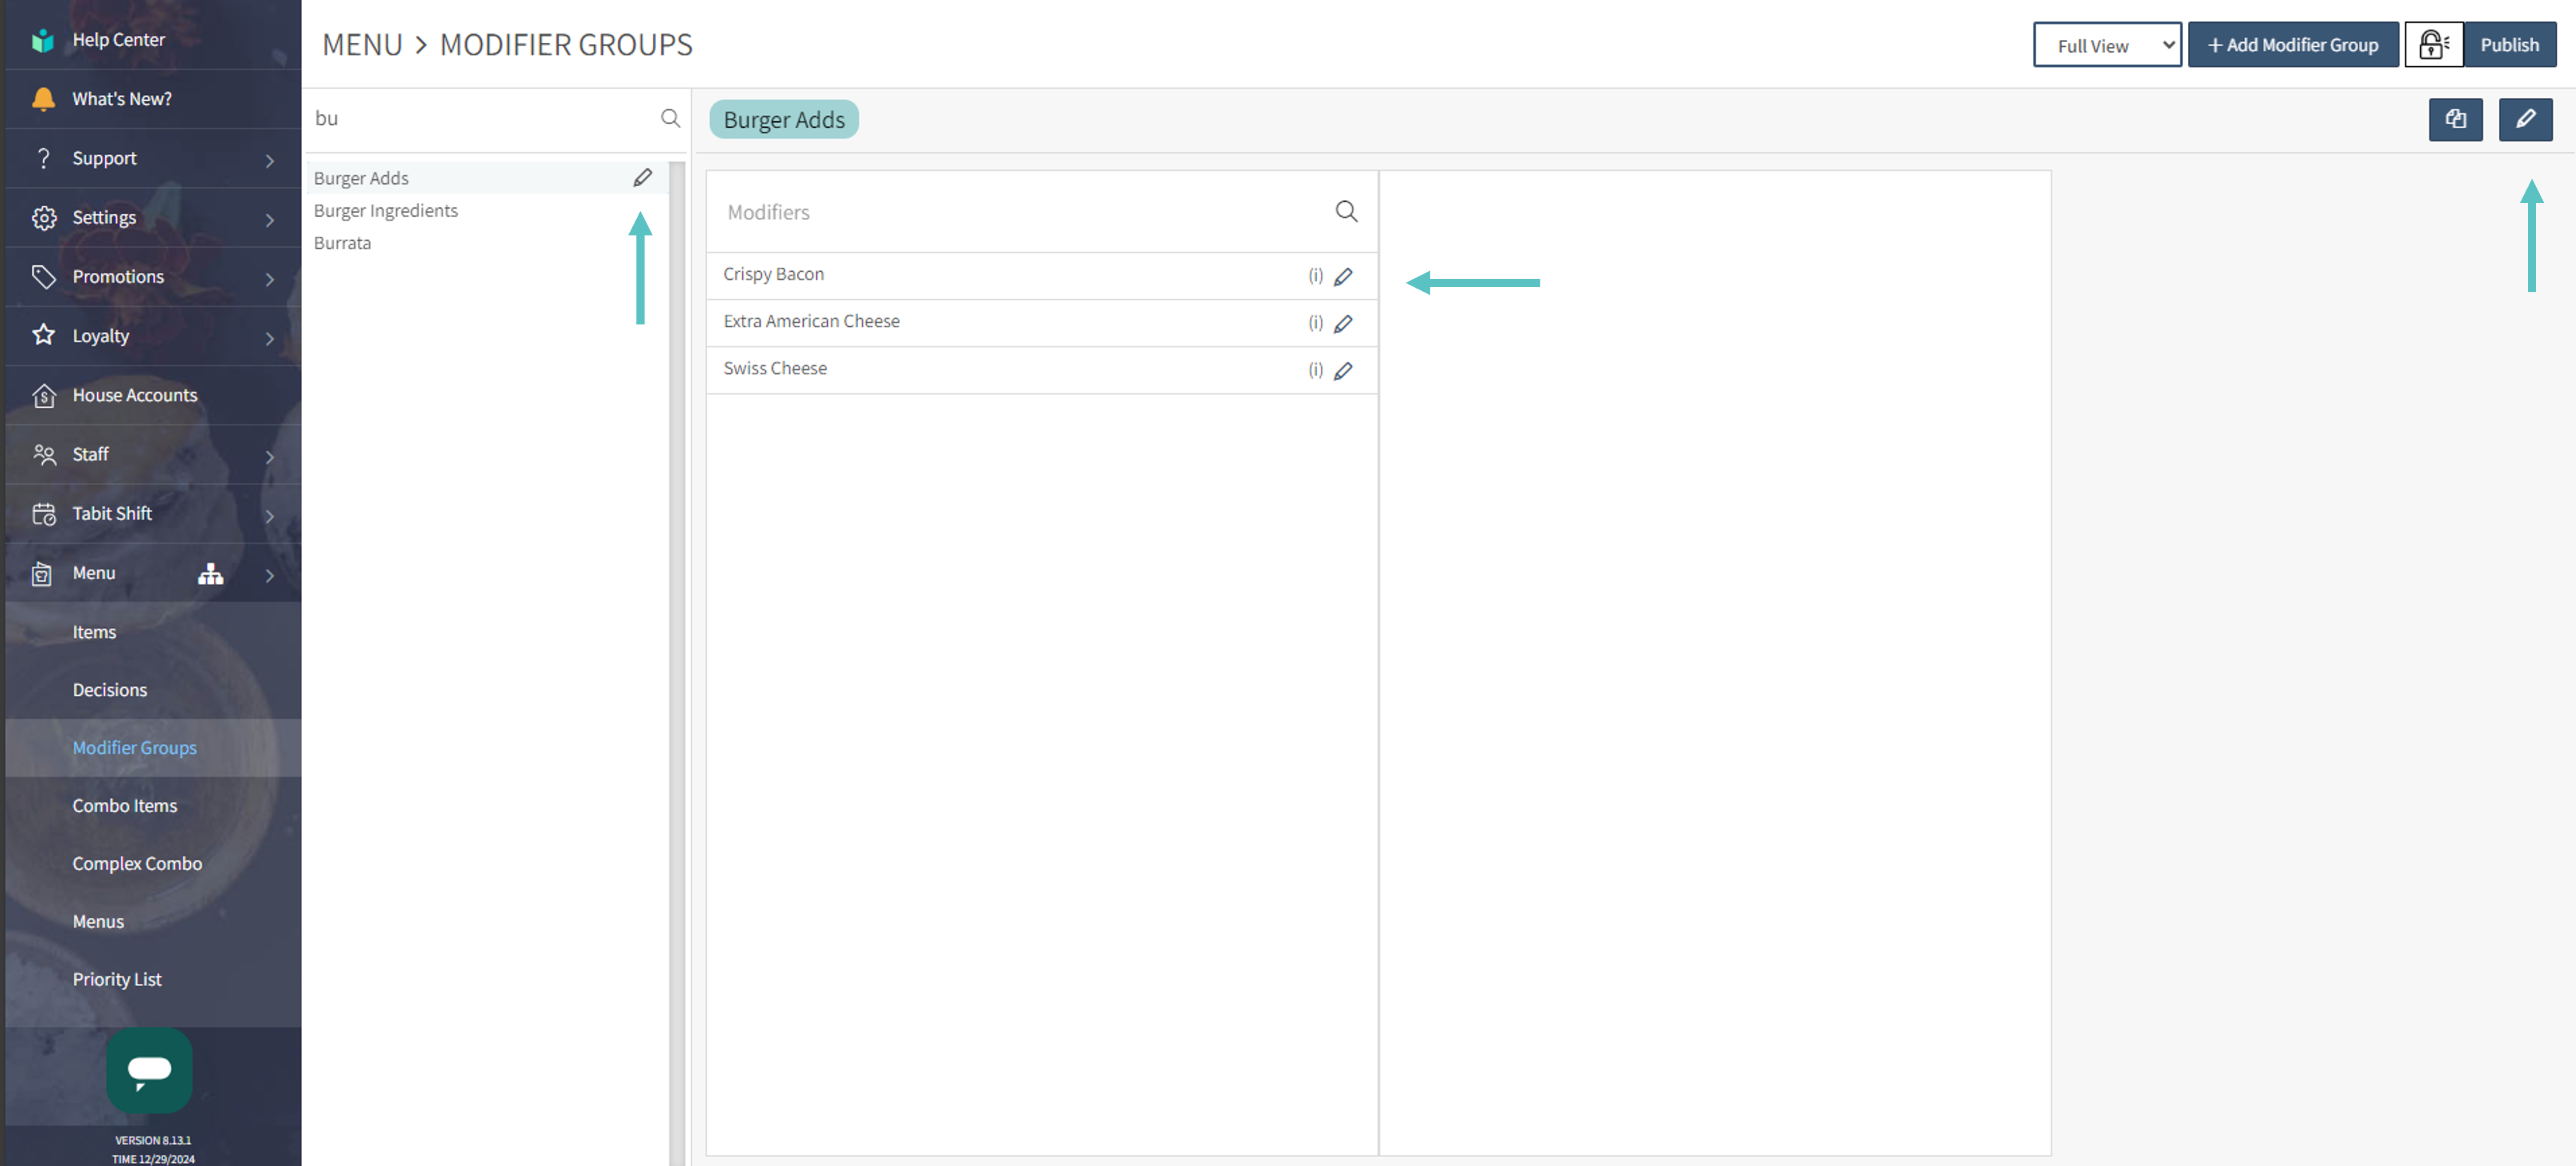Edit the Swiss Cheese modifier
Image resolution: width=2576 pixels, height=1166 pixels.
1343,371
